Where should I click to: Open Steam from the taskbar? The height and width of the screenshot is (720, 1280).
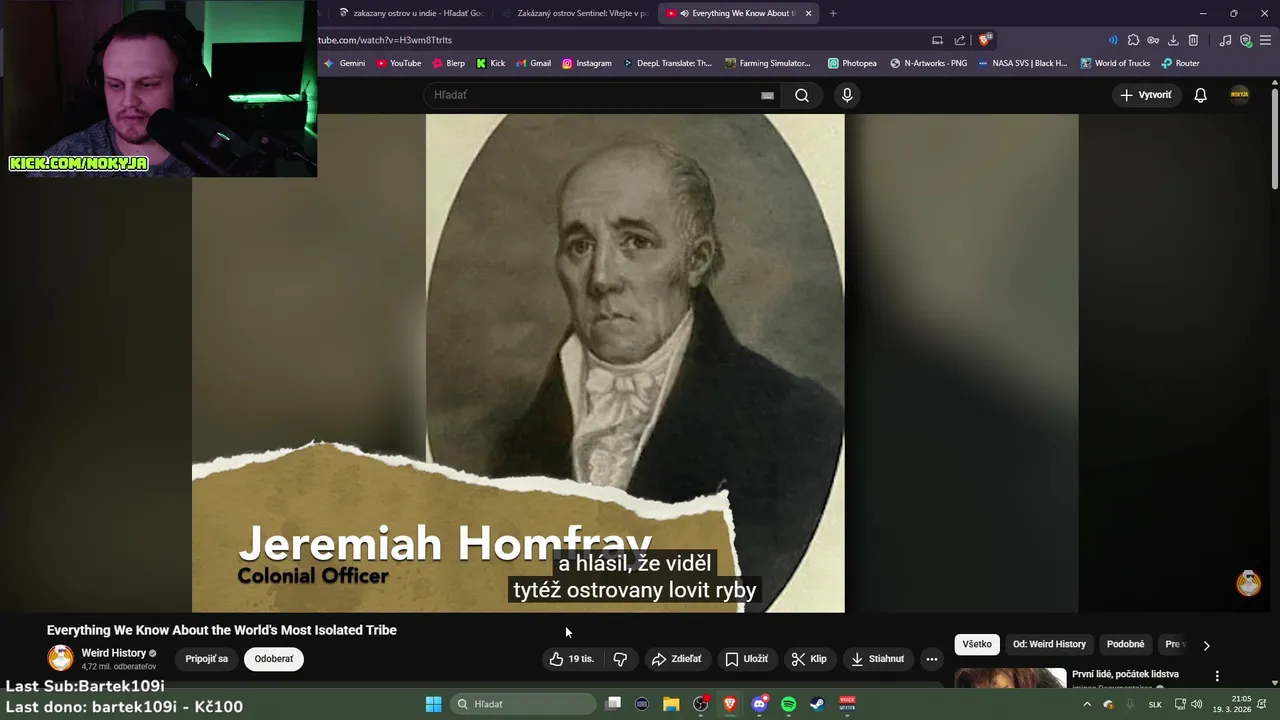tap(817, 704)
